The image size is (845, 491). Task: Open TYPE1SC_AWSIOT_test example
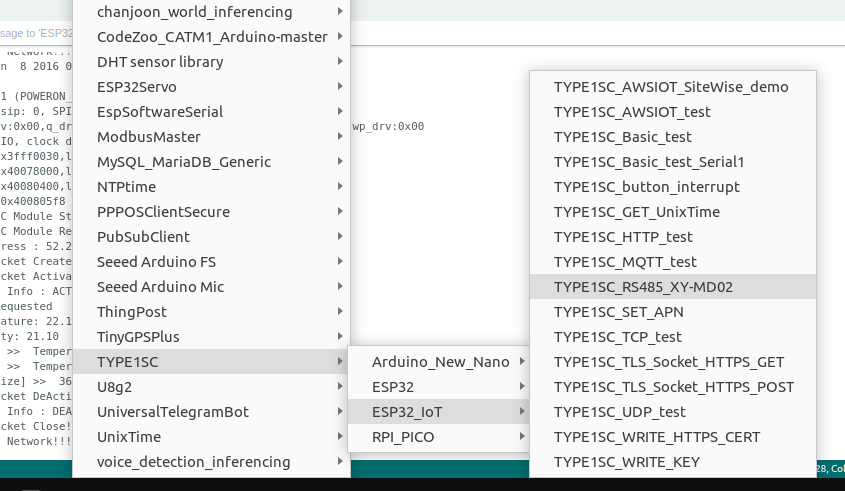pyautogui.click(x=673, y=112)
